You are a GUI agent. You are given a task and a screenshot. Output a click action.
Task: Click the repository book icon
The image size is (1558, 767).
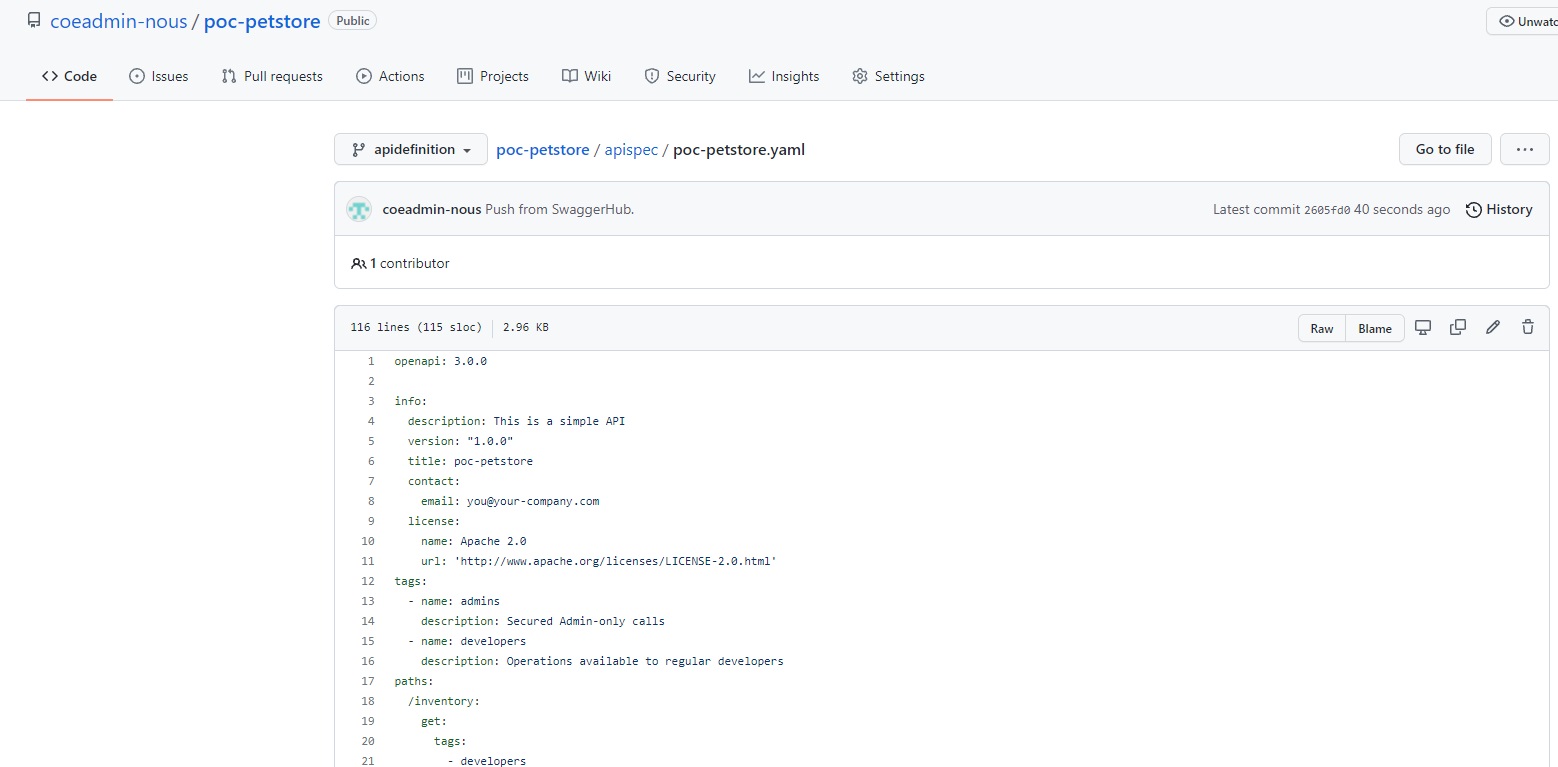34,21
